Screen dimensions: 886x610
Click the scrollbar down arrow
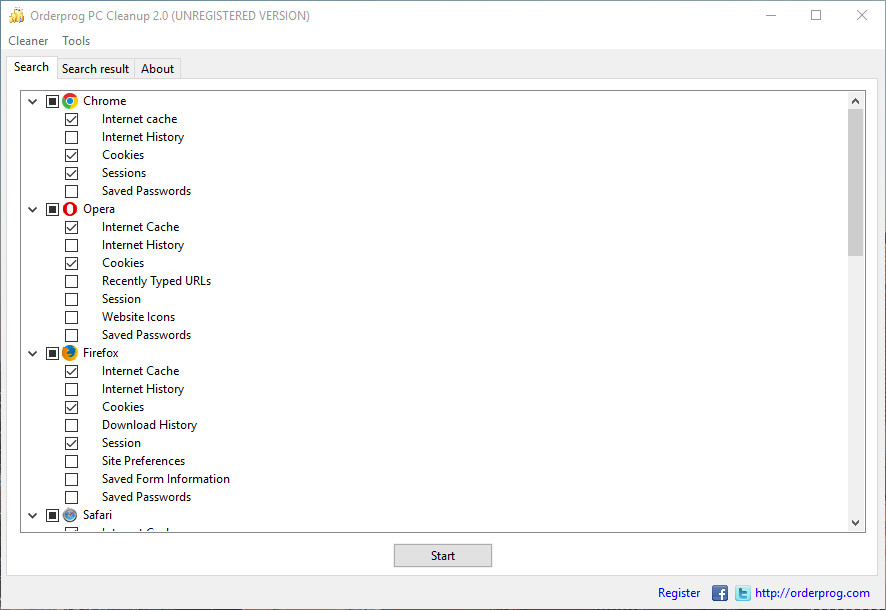tap(855, 523)
